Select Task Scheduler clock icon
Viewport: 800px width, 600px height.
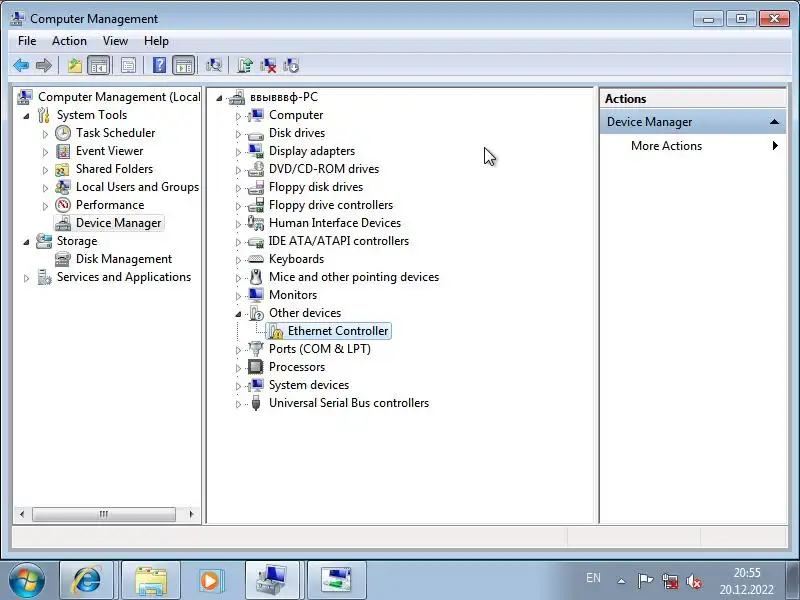[x=63, y=133]
